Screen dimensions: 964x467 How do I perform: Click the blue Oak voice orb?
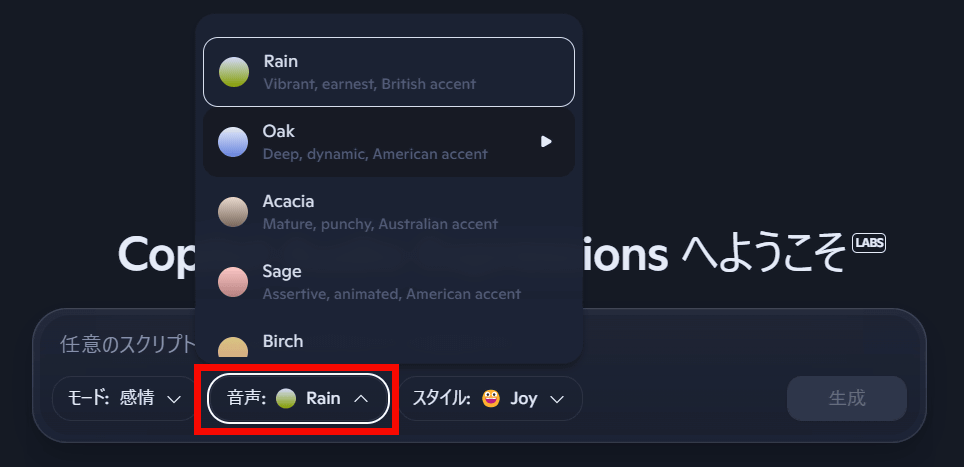click(233, 142)
